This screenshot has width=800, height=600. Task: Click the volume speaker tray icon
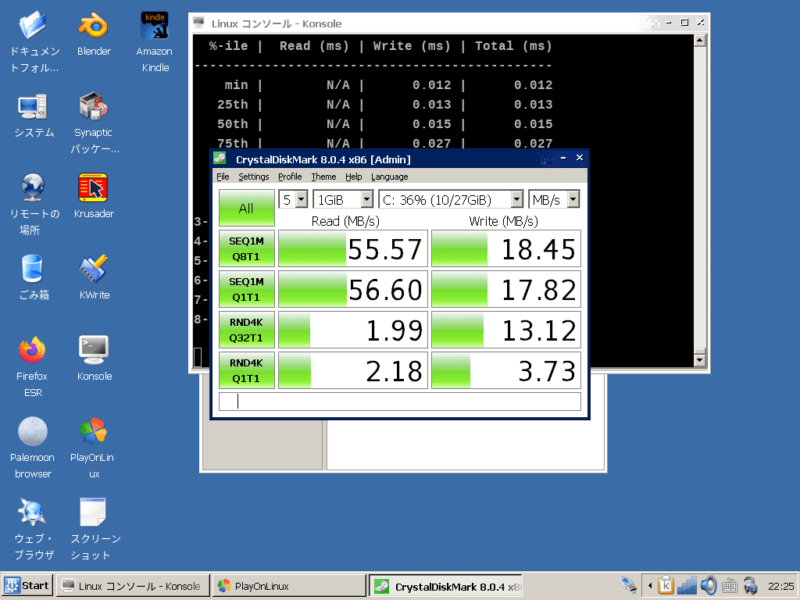709,586
